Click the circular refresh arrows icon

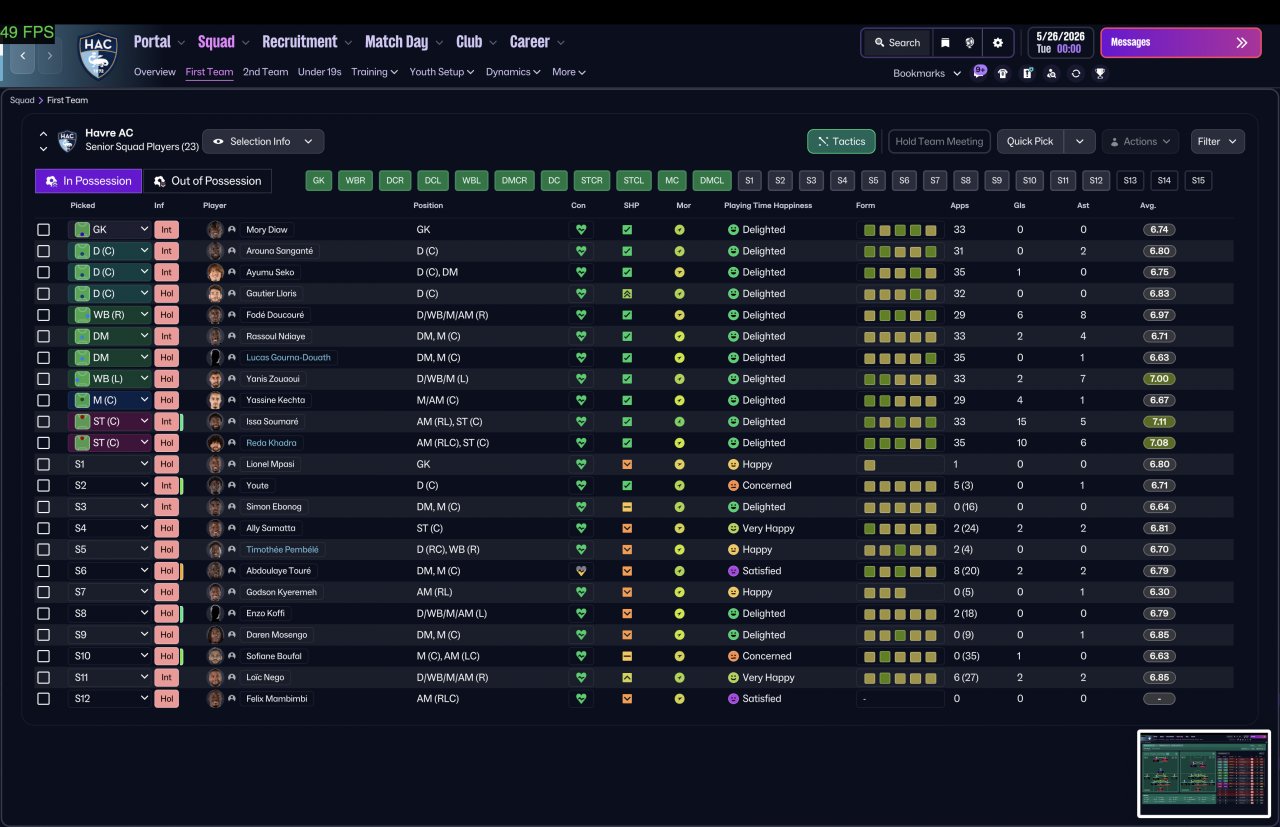coord(1075,73)
